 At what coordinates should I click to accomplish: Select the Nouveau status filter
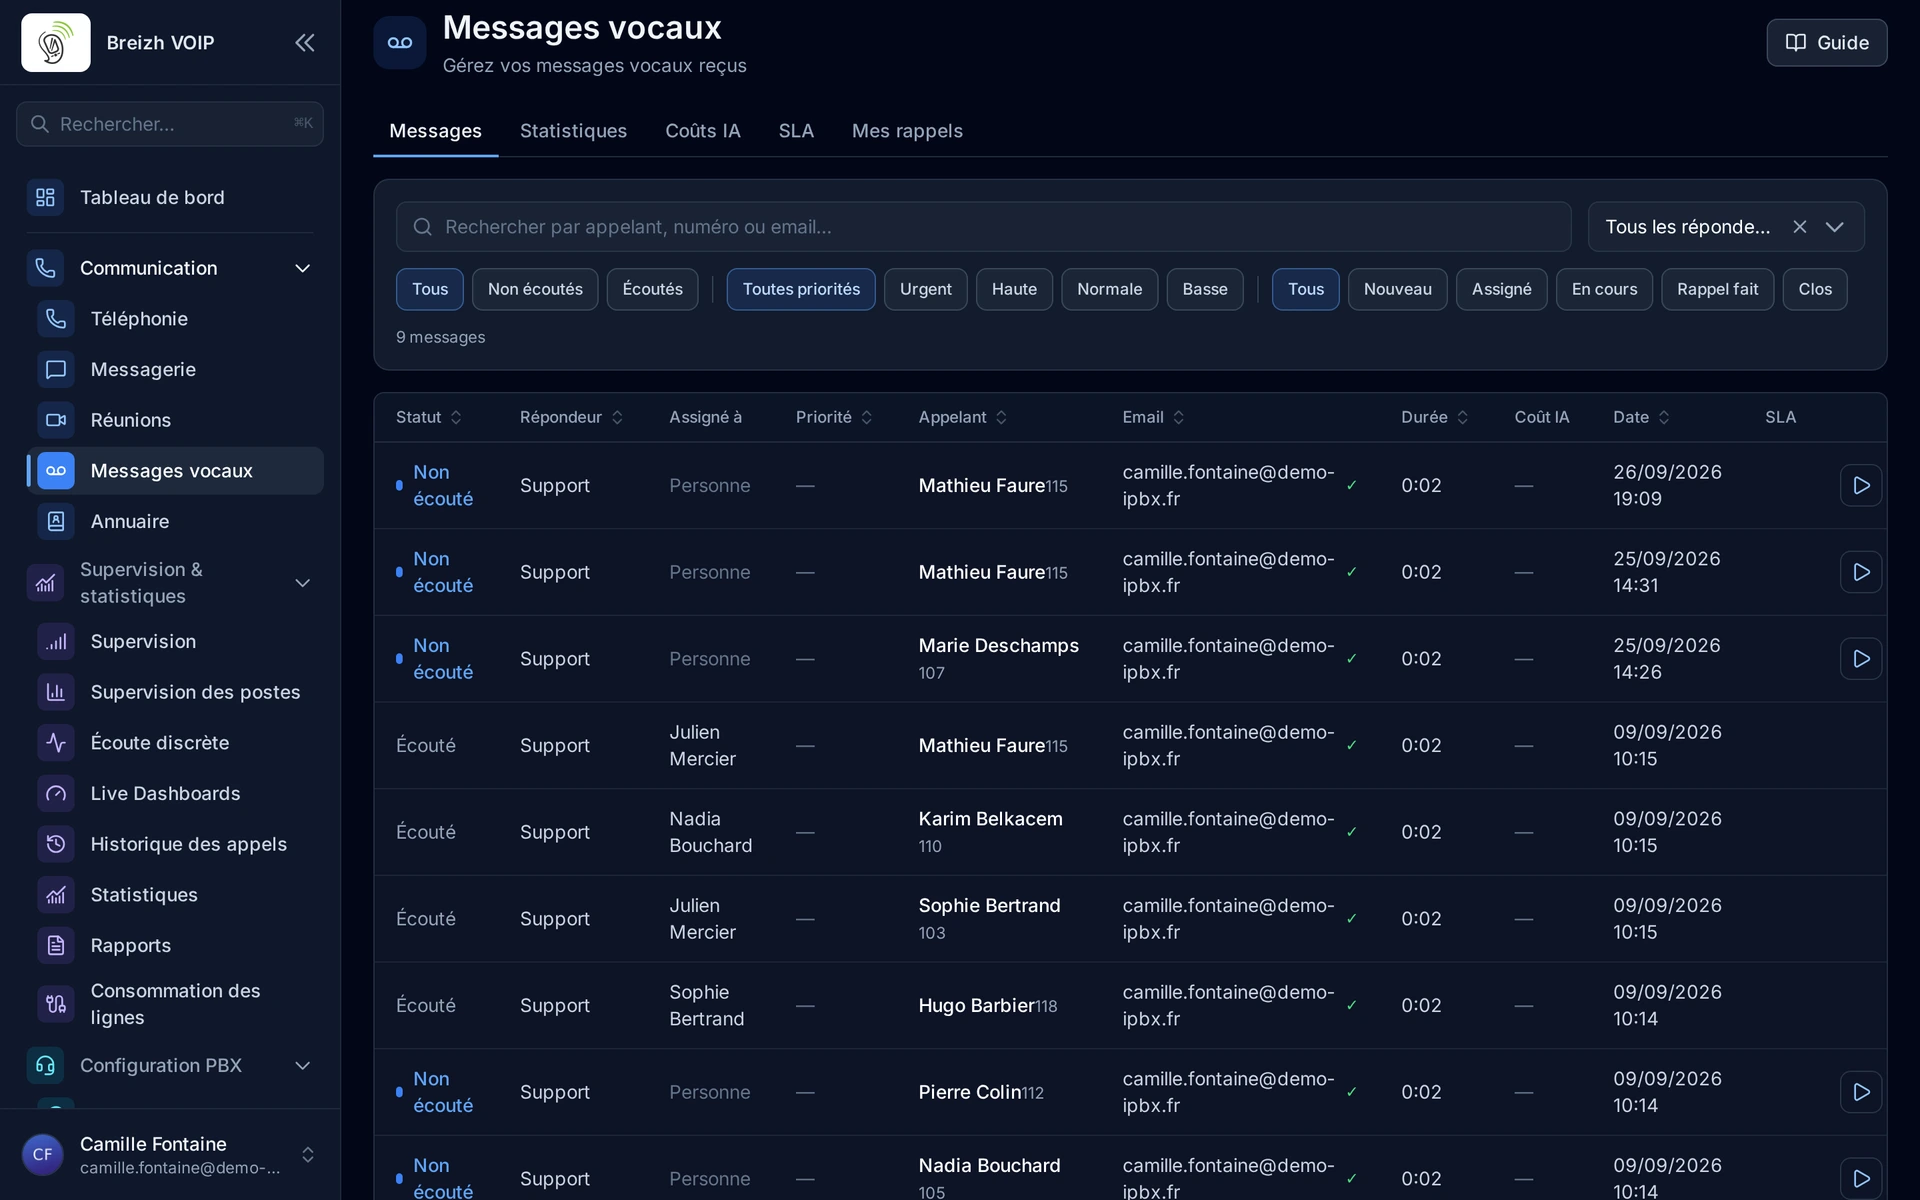(x=1397, y=289)
